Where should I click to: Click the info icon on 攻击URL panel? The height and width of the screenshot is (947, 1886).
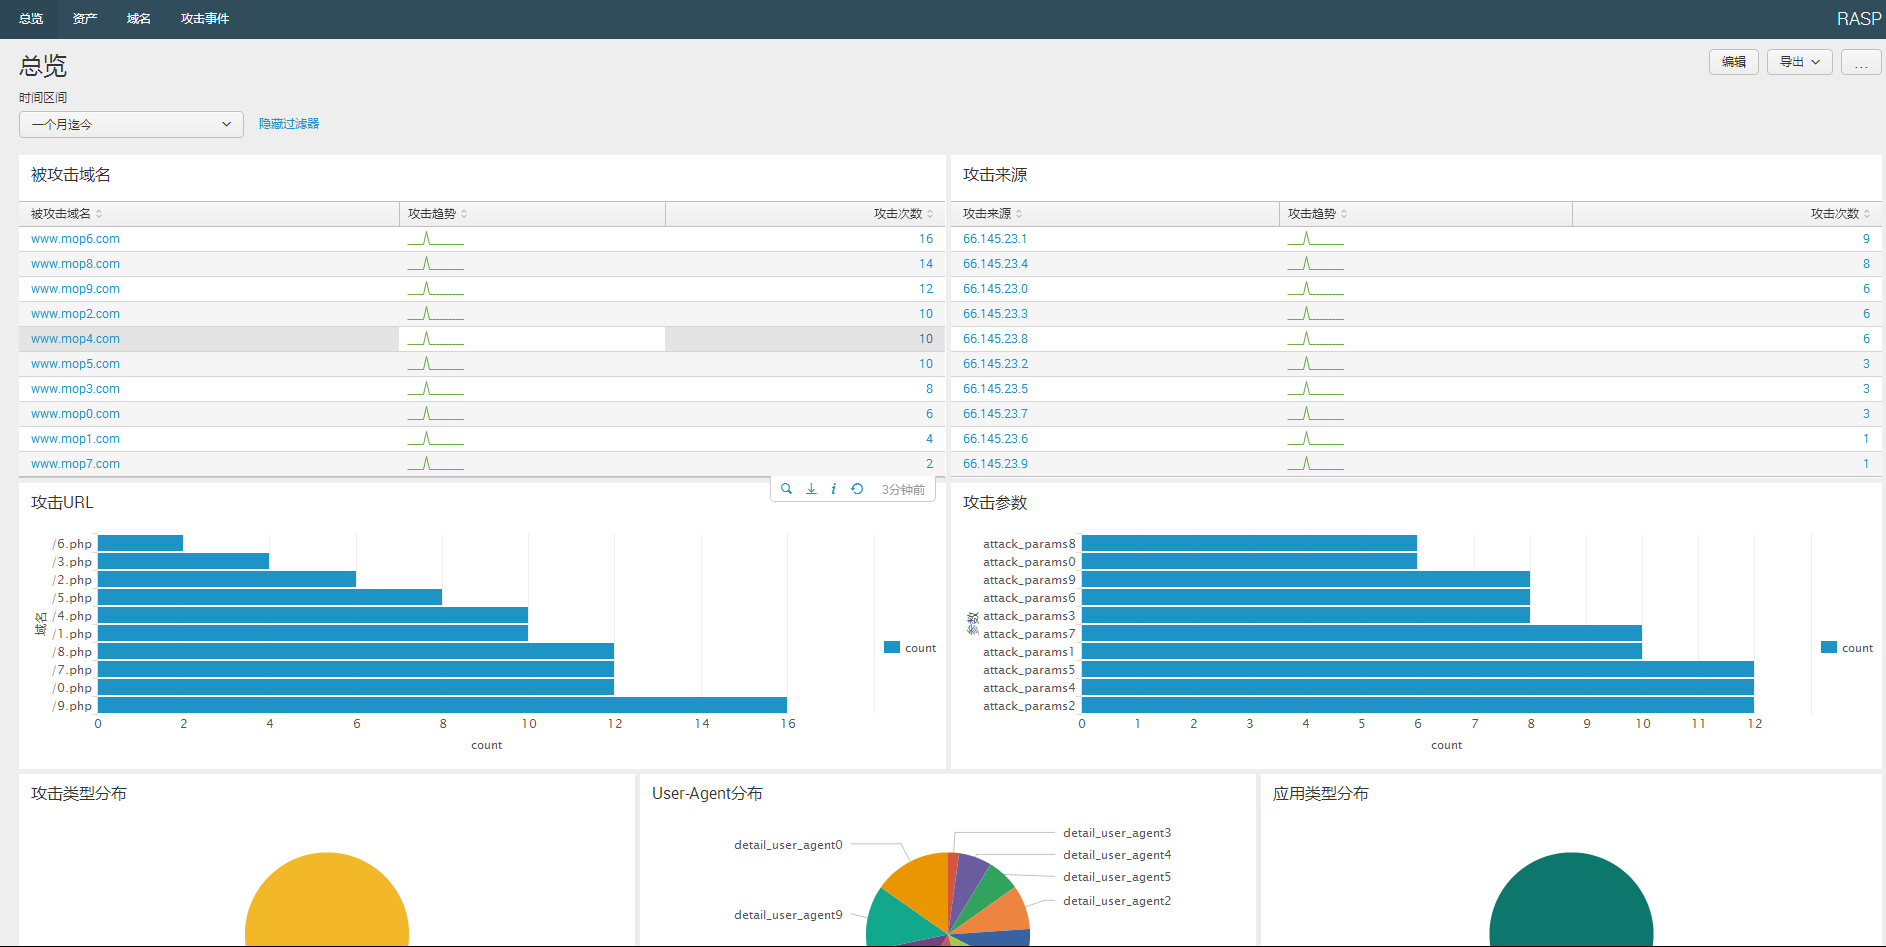[x=833, y=488]
